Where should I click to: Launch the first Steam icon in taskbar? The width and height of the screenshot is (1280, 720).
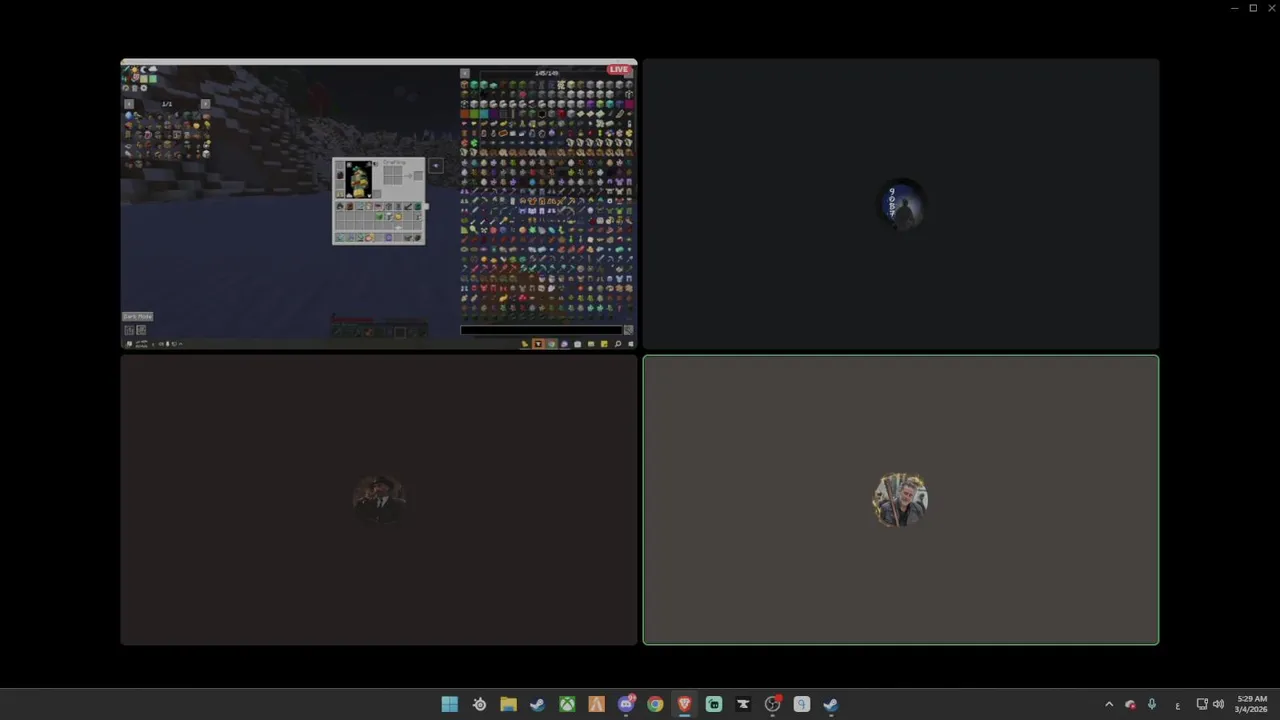click(x=537, y=704)
